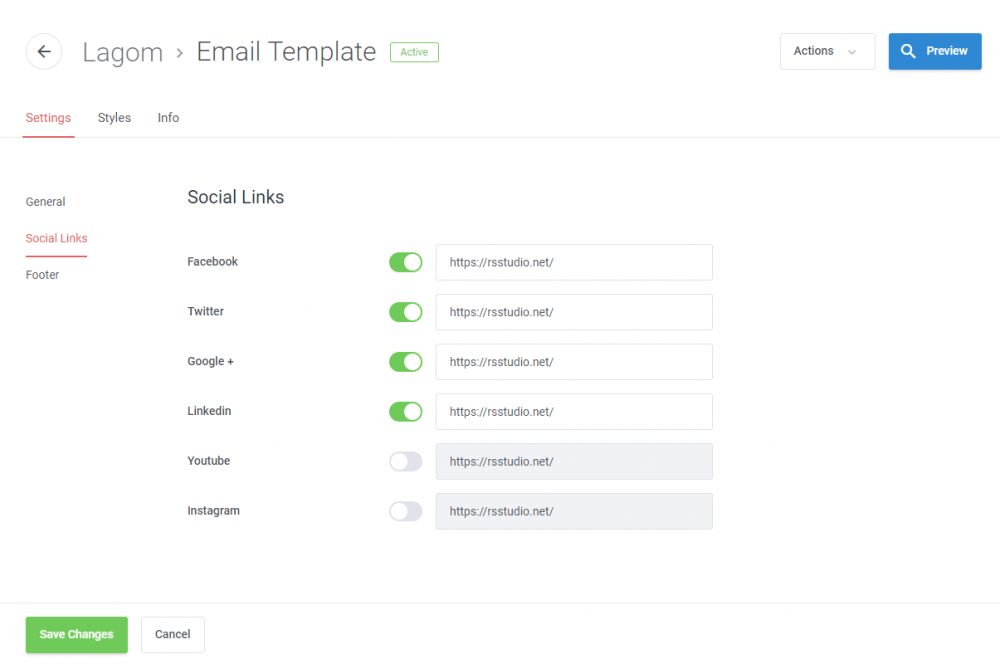
Task: Open the General settings section
Action: (x=45, y=201)
